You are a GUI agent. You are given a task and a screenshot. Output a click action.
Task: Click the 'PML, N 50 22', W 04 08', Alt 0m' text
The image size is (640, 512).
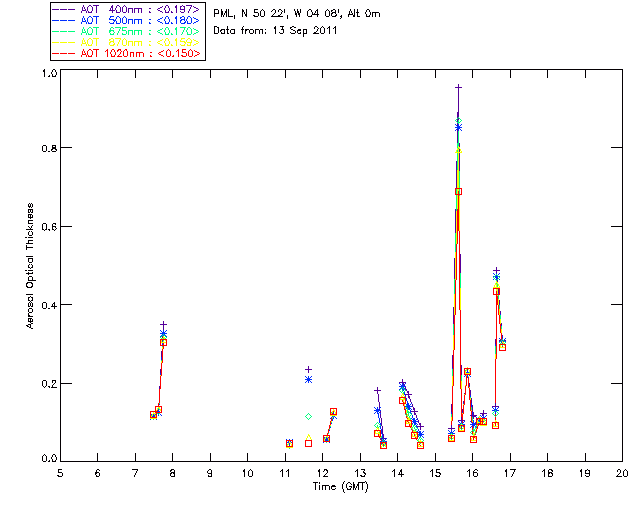(x=297, y=14)
